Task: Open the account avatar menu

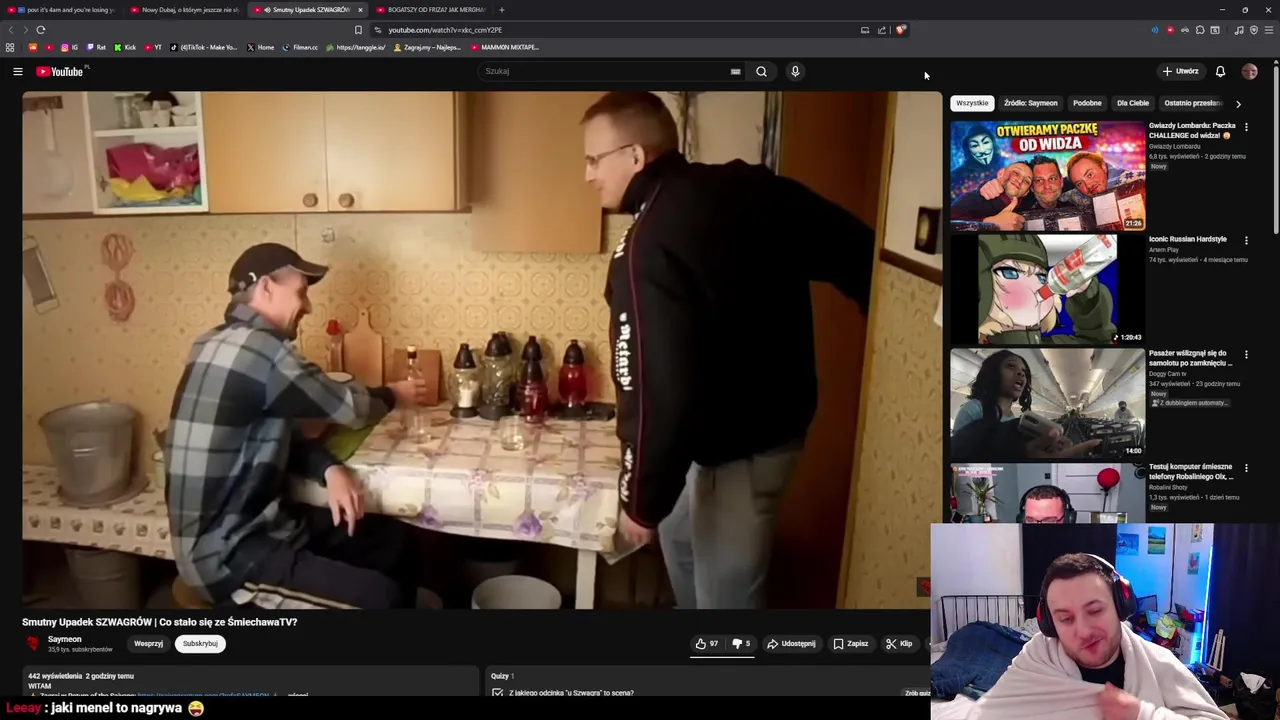Action: click(x=1249, y=71)
